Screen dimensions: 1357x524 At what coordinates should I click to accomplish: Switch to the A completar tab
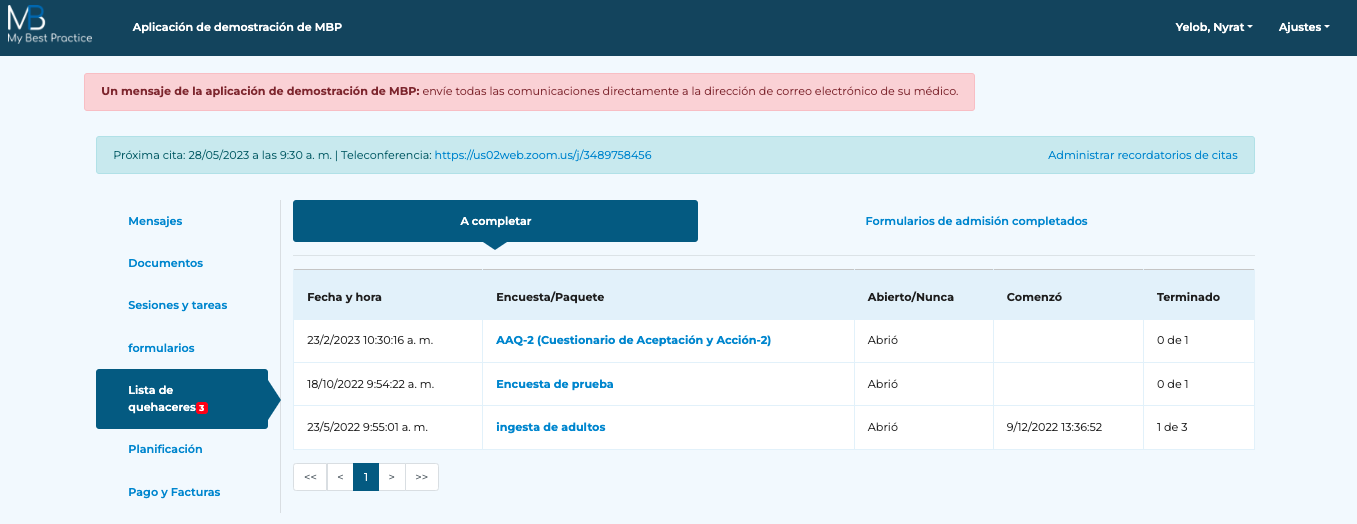point(495,221)
